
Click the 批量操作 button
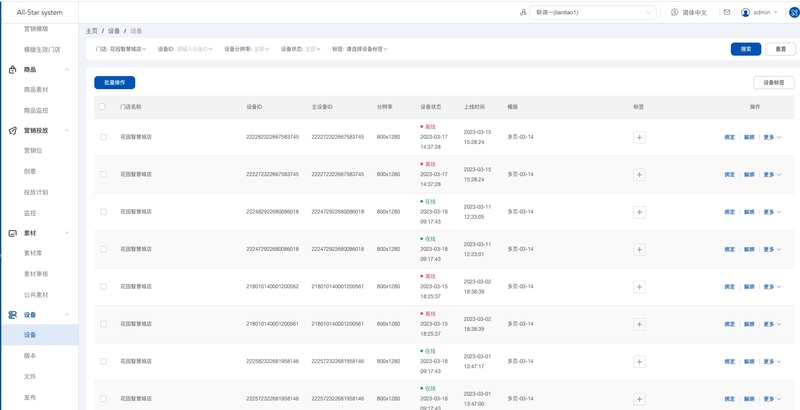[x=114, y=83]
